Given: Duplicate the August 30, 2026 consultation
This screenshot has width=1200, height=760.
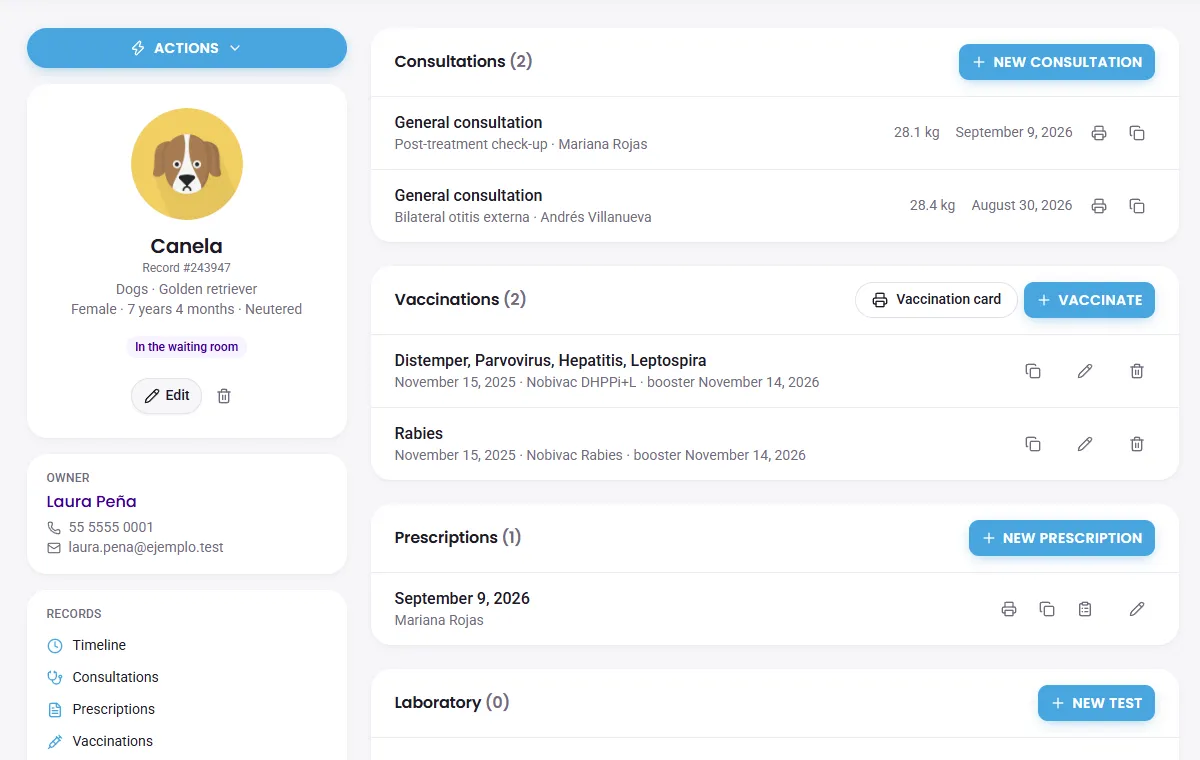Looking at the screenshot, I should coord(1137,206).
